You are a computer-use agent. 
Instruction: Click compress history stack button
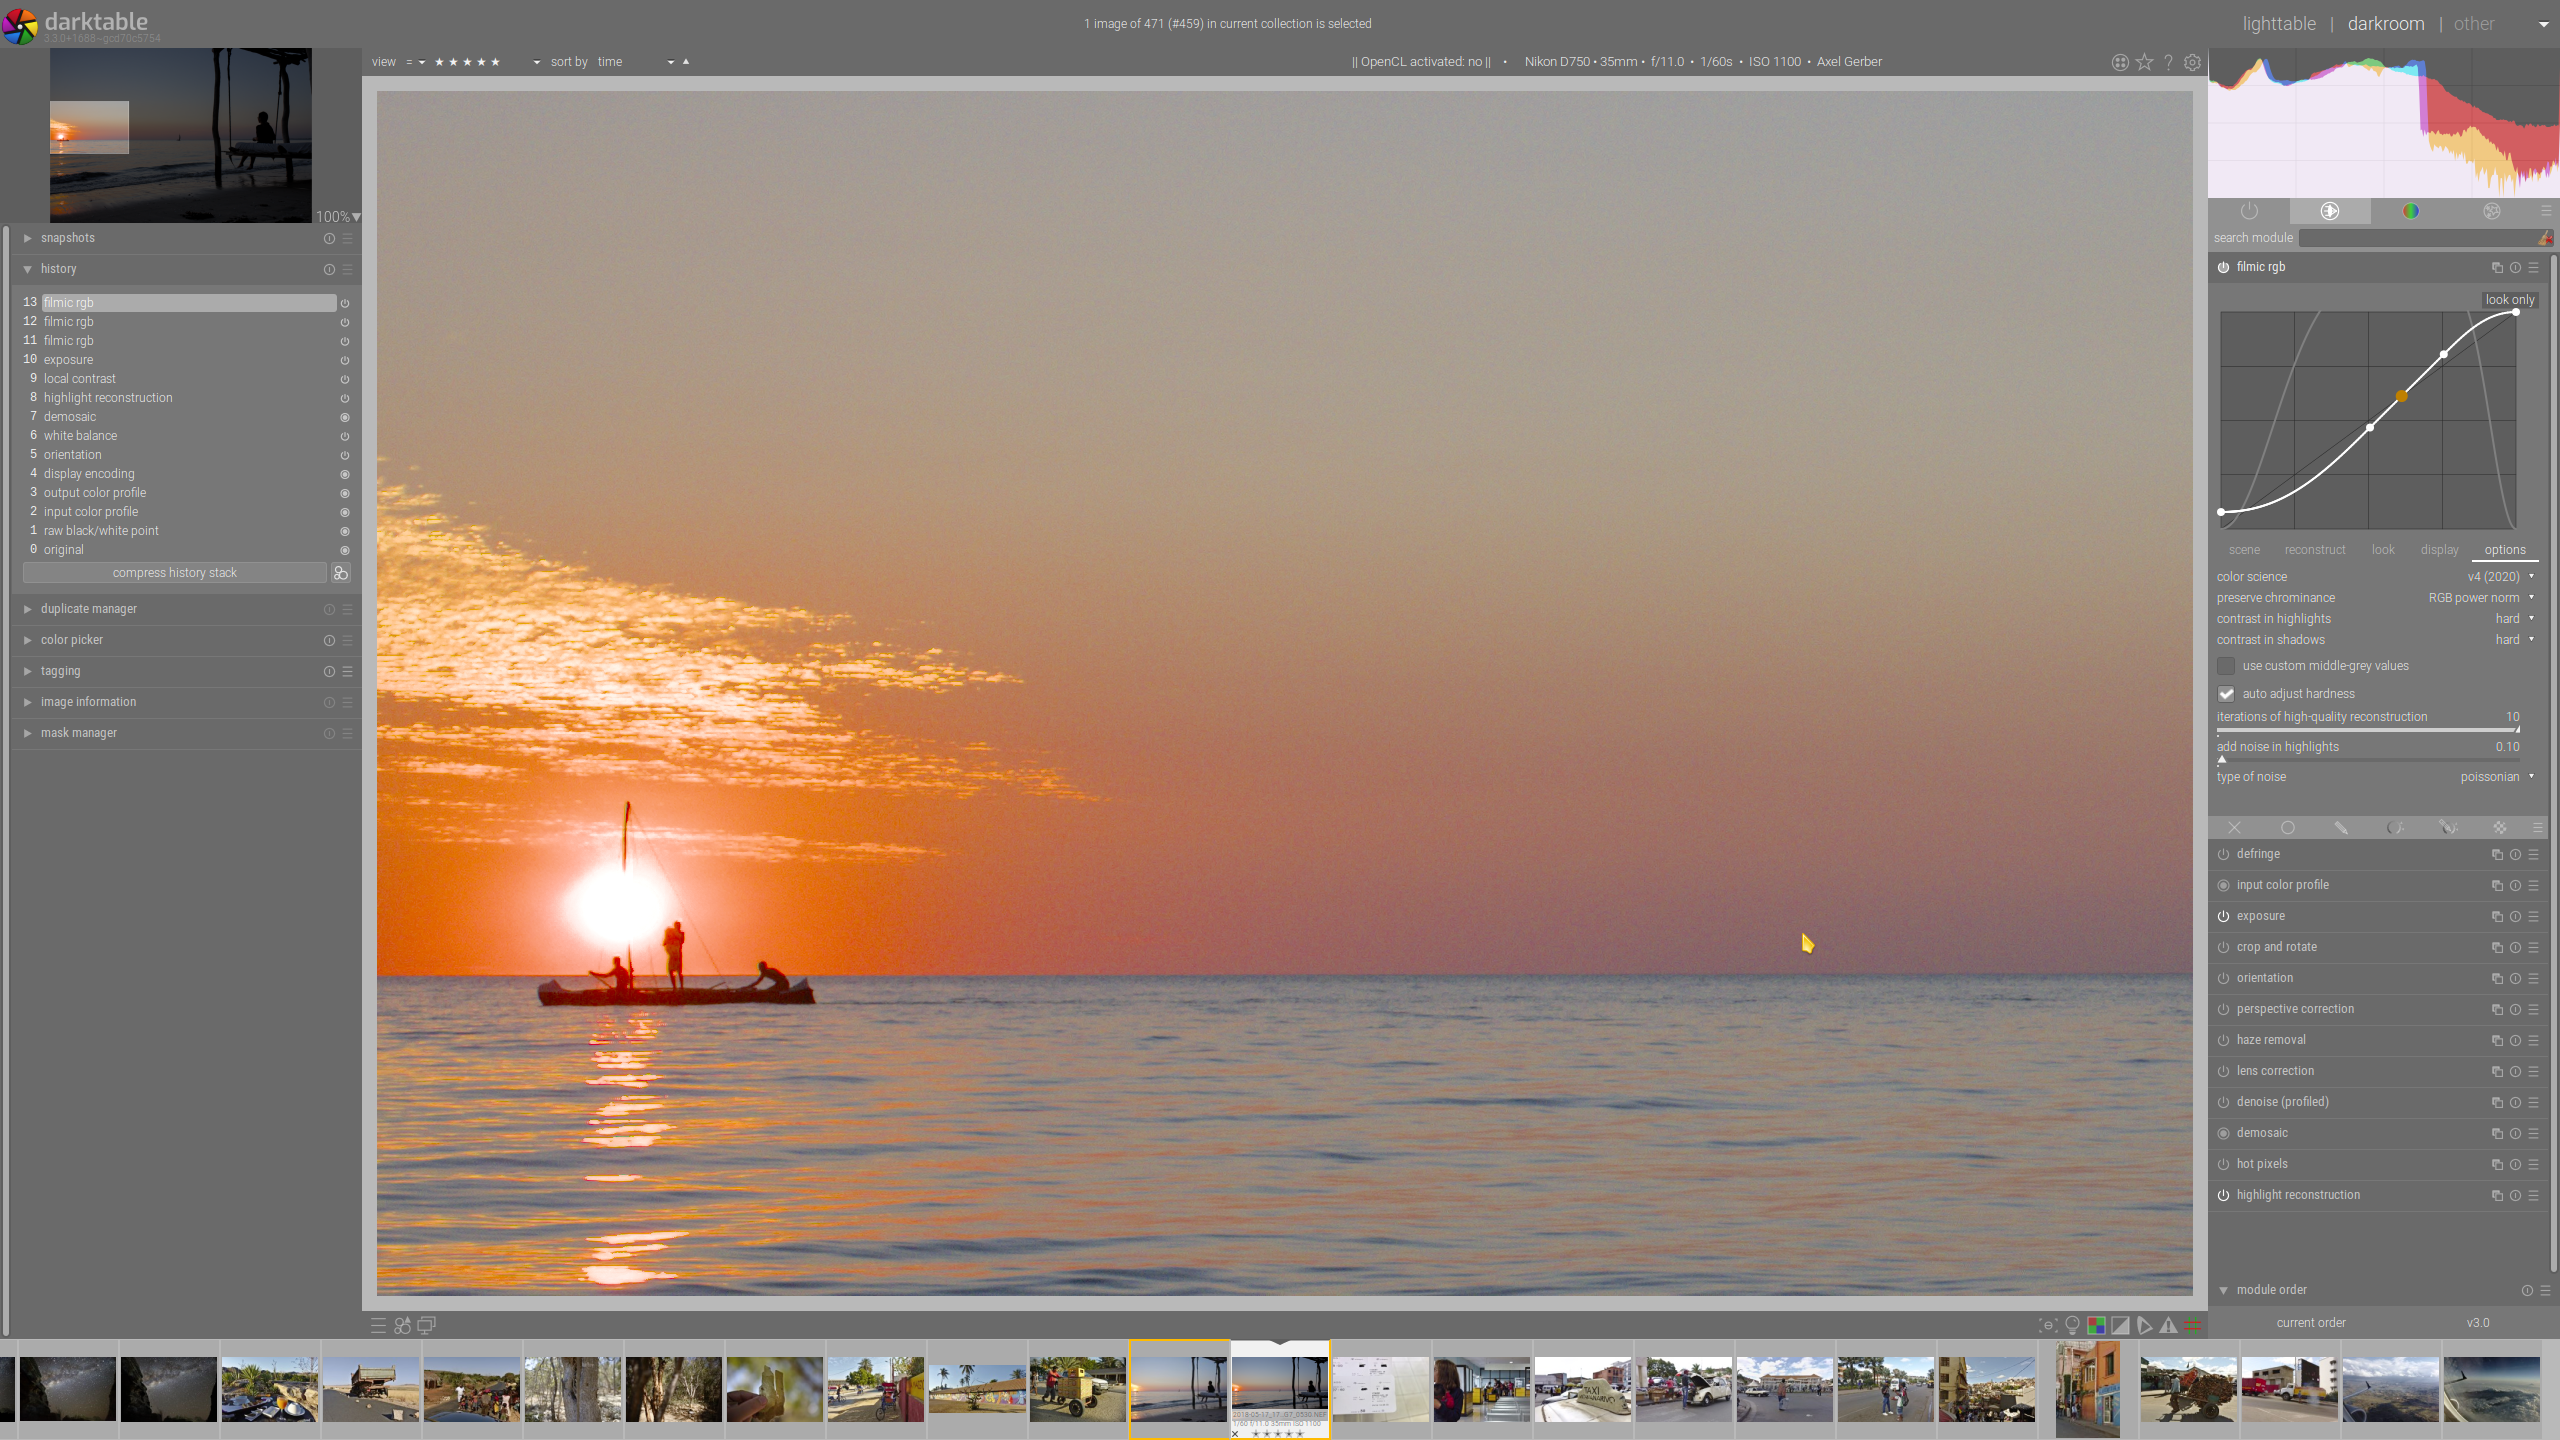click(x=174, y=573)
